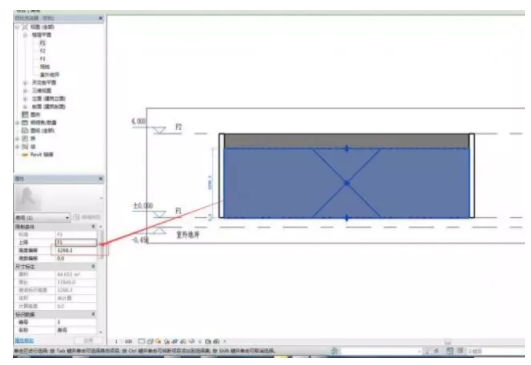This screenshot has height=365, width=531.
Task: Select the area value 84.652 m²
Action: (x=69, y=274)
